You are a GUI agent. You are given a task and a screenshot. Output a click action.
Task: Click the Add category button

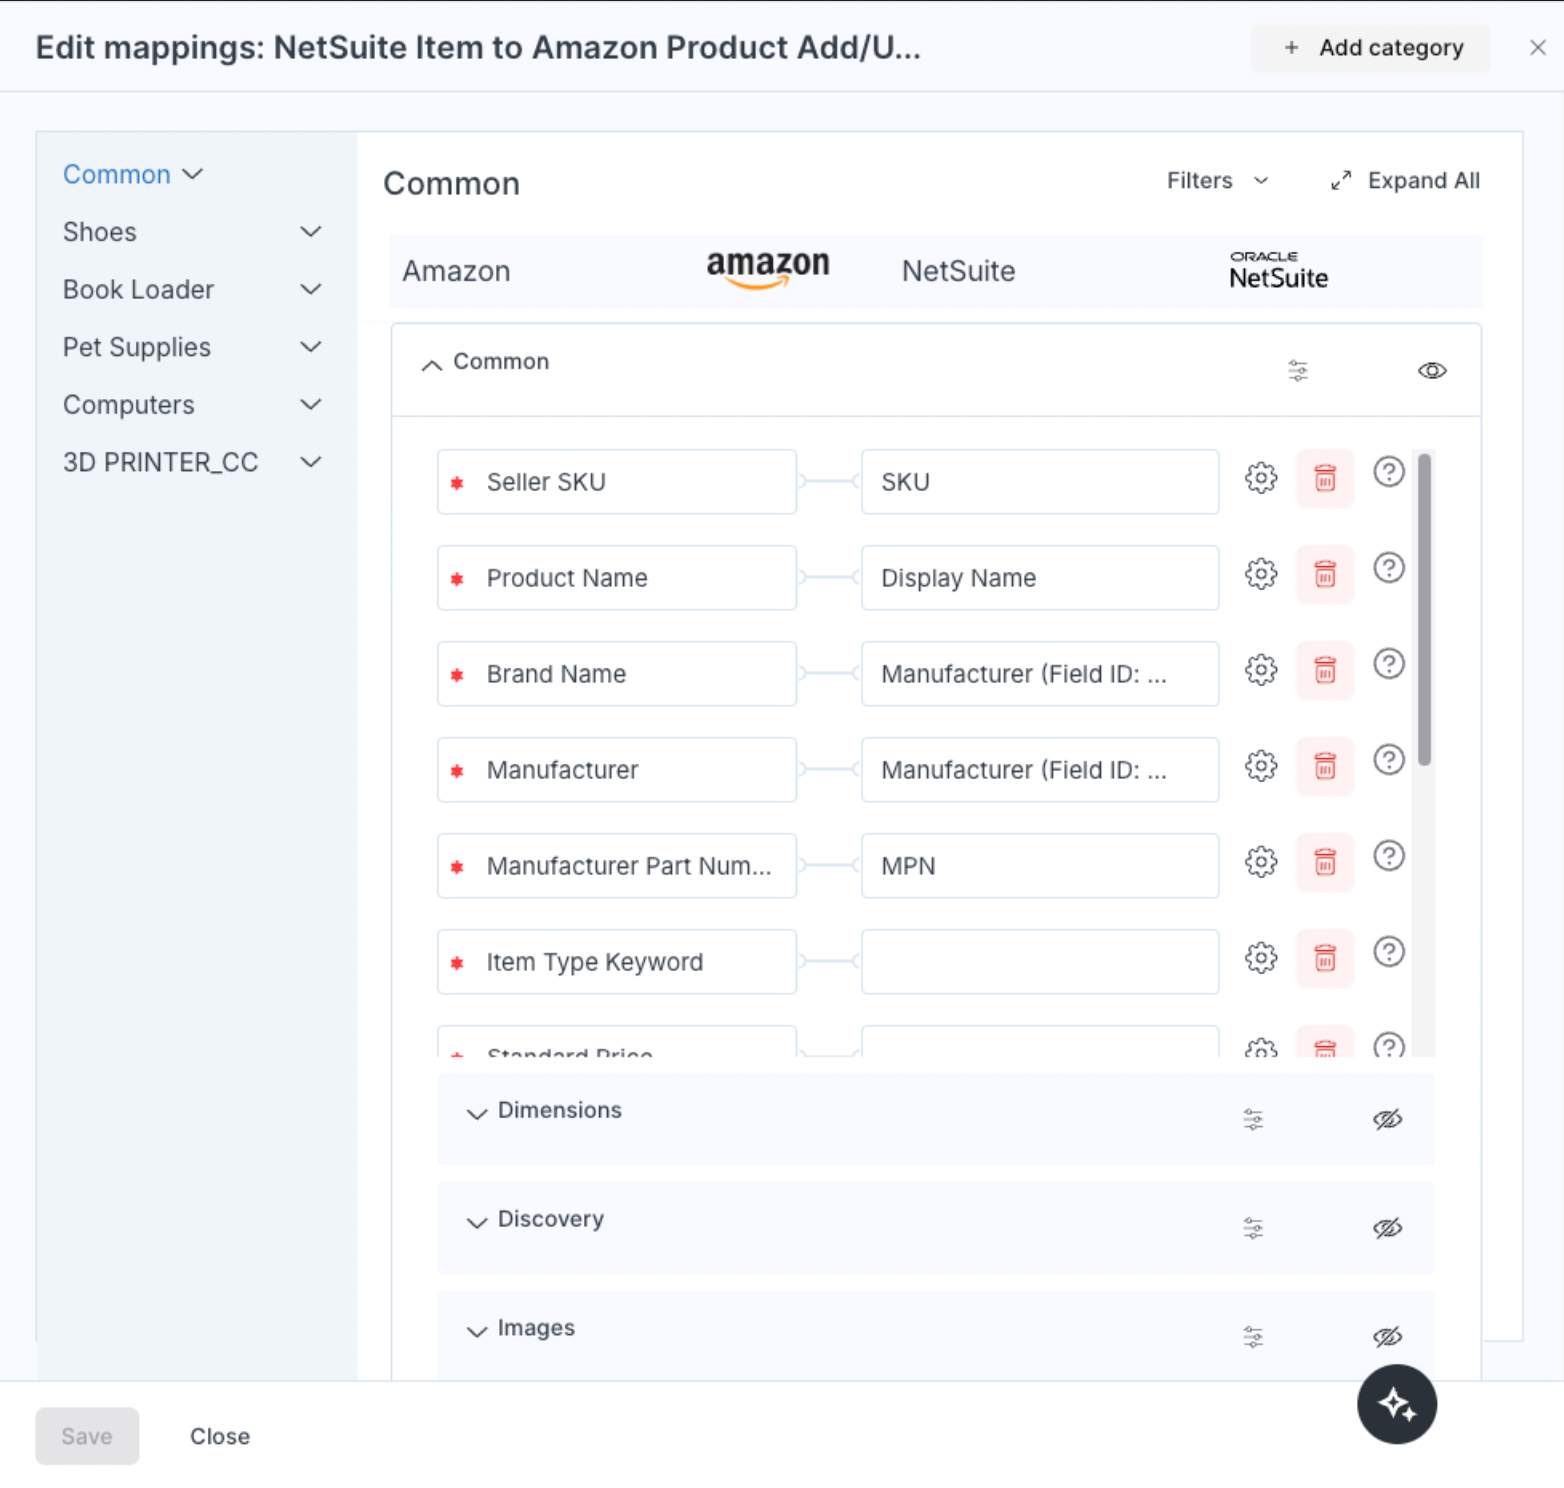point(1370,48)
